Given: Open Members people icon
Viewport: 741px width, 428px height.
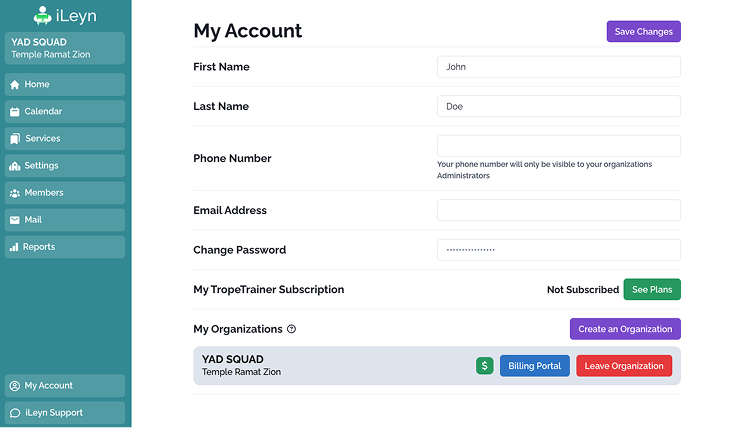Looking at the screenshot, I should point(15,193).
